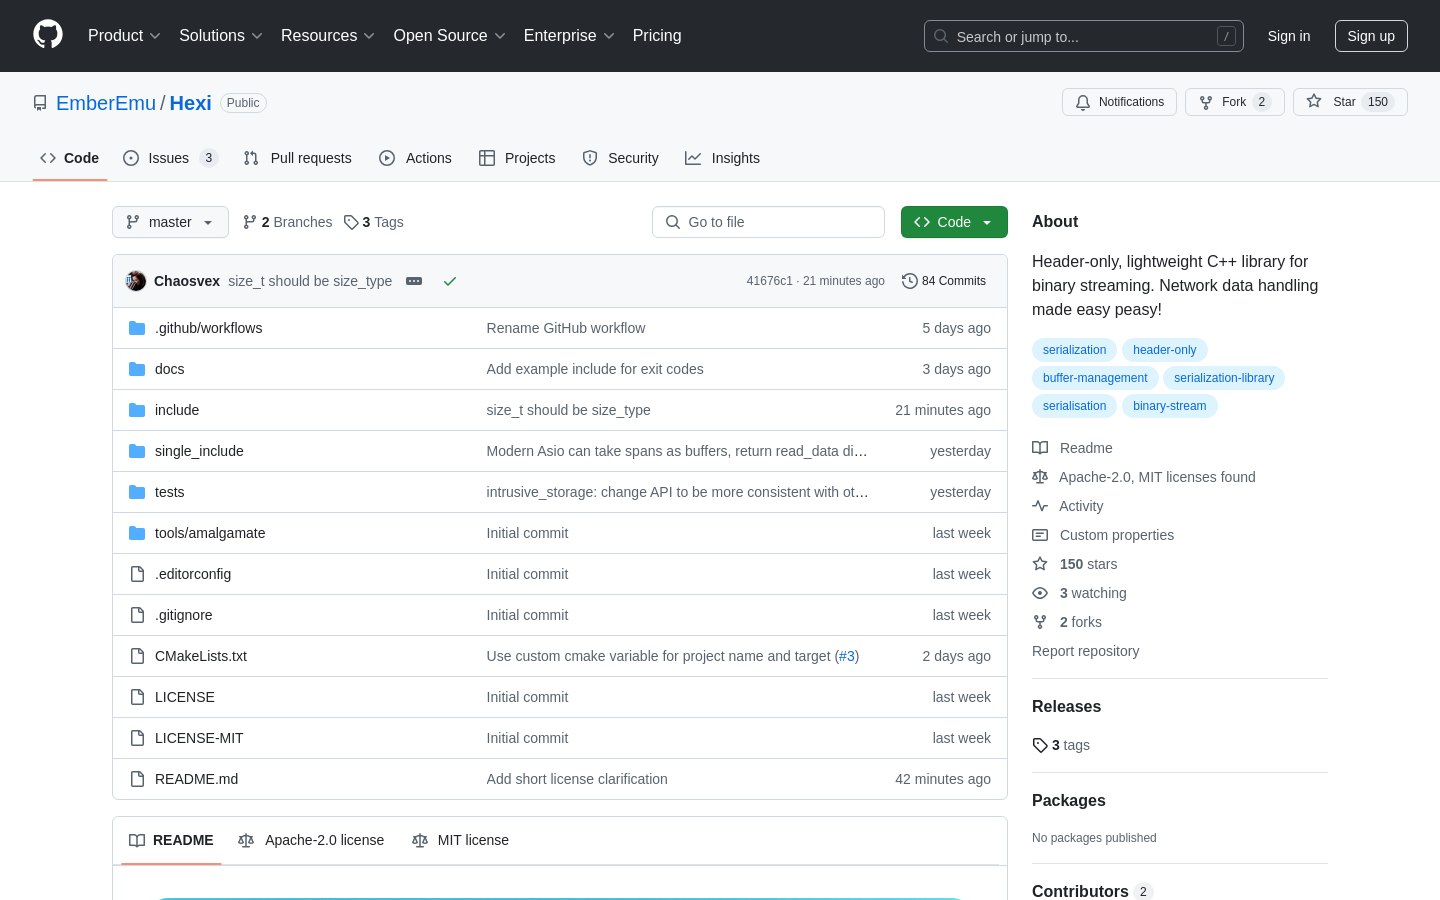Open the green Code dropdown button
The width and height of the screenshot is (1440, 900).
[954, 222]
